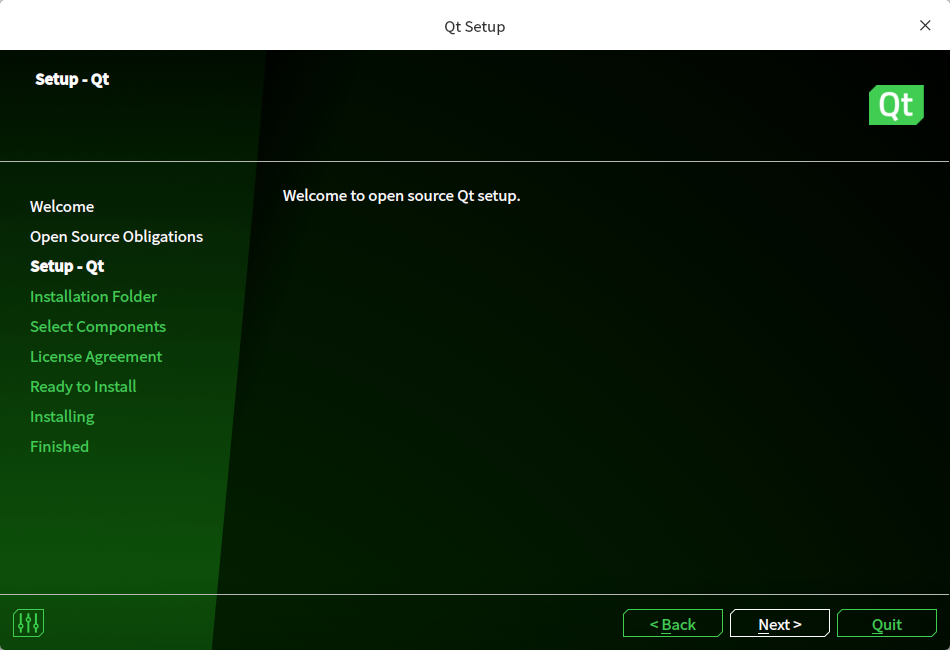Open the Open Source Obligations page
Image resolution: width=950 pixels, height=650 pixels.
(x=116, y=236)
